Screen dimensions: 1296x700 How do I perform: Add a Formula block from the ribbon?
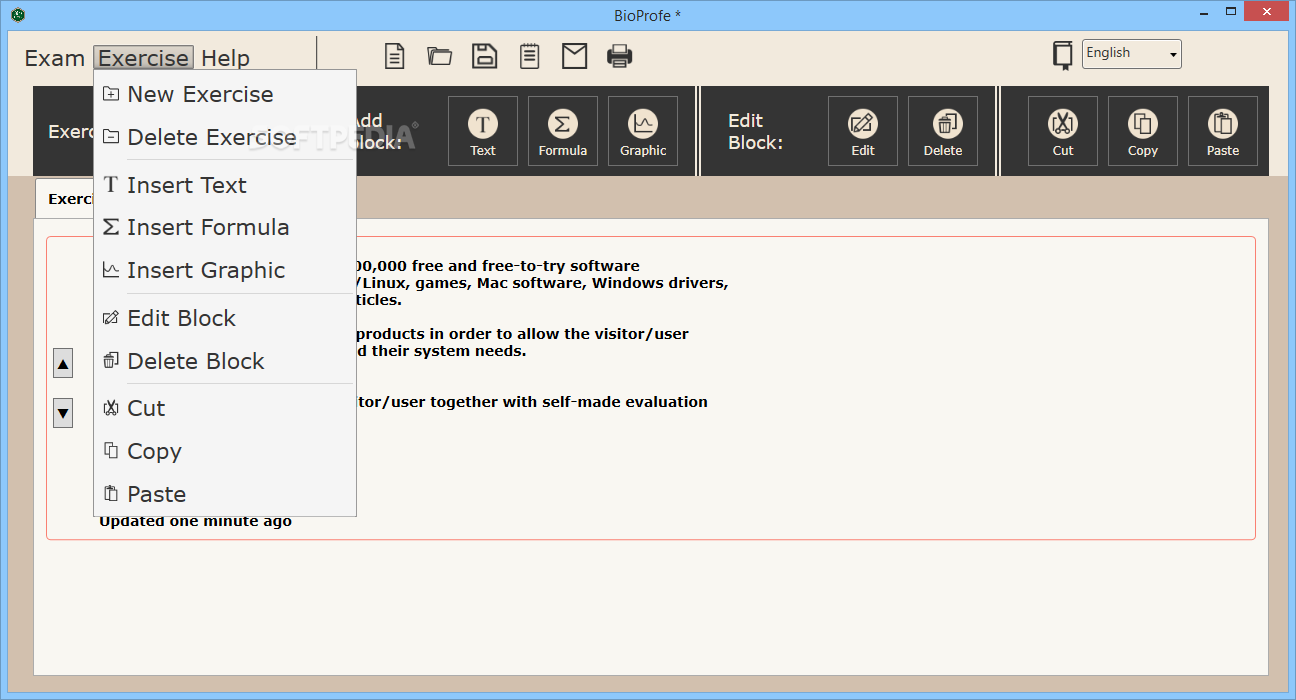point(563,131)
